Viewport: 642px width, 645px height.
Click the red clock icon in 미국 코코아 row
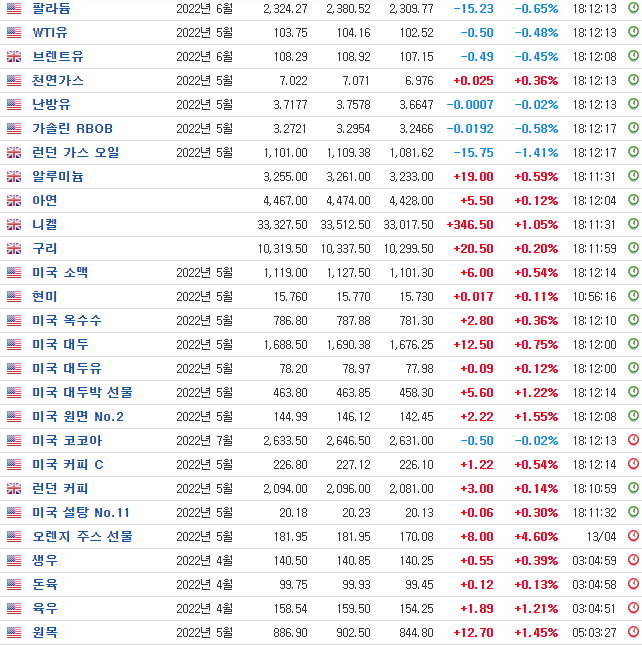tap(633, 439)
